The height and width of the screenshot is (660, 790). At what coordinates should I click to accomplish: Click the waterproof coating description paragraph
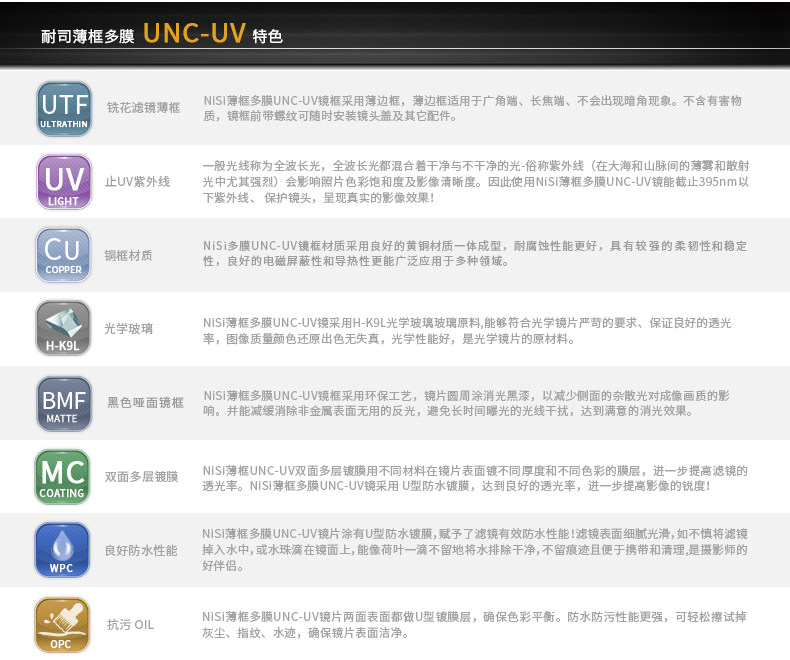[x=475, y=549]
